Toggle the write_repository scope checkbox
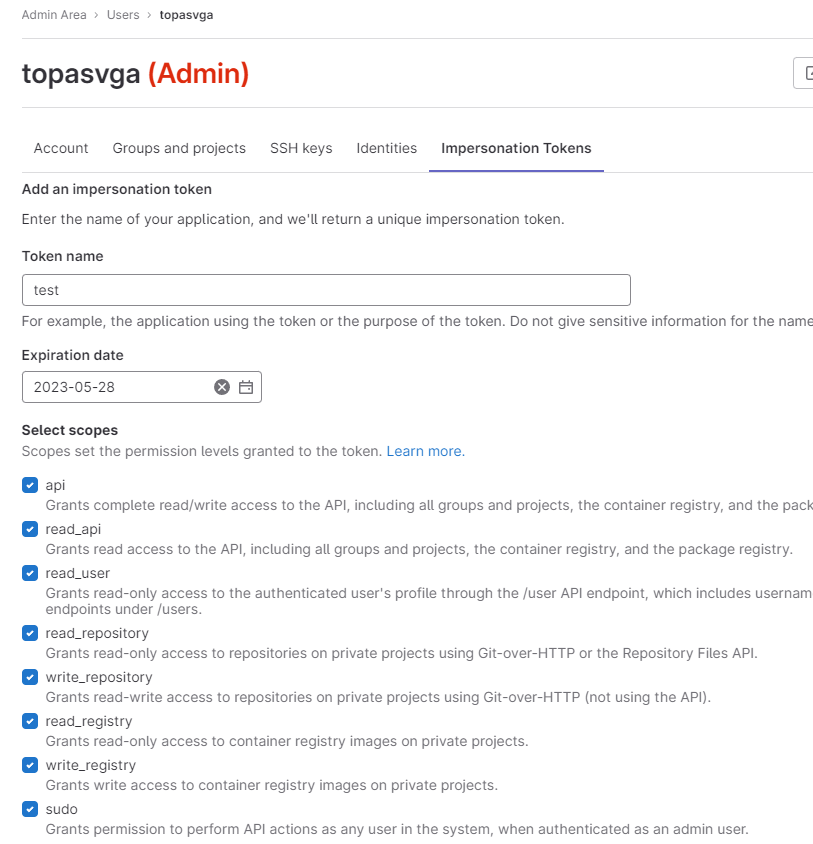The width and height of the screenshot is (813, 844). tap(30, 677)
